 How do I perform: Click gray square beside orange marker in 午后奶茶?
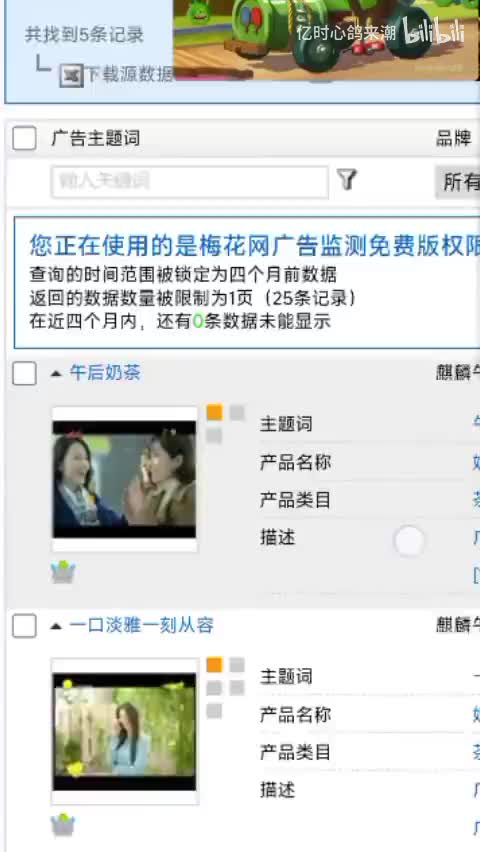tap(237, 412)
